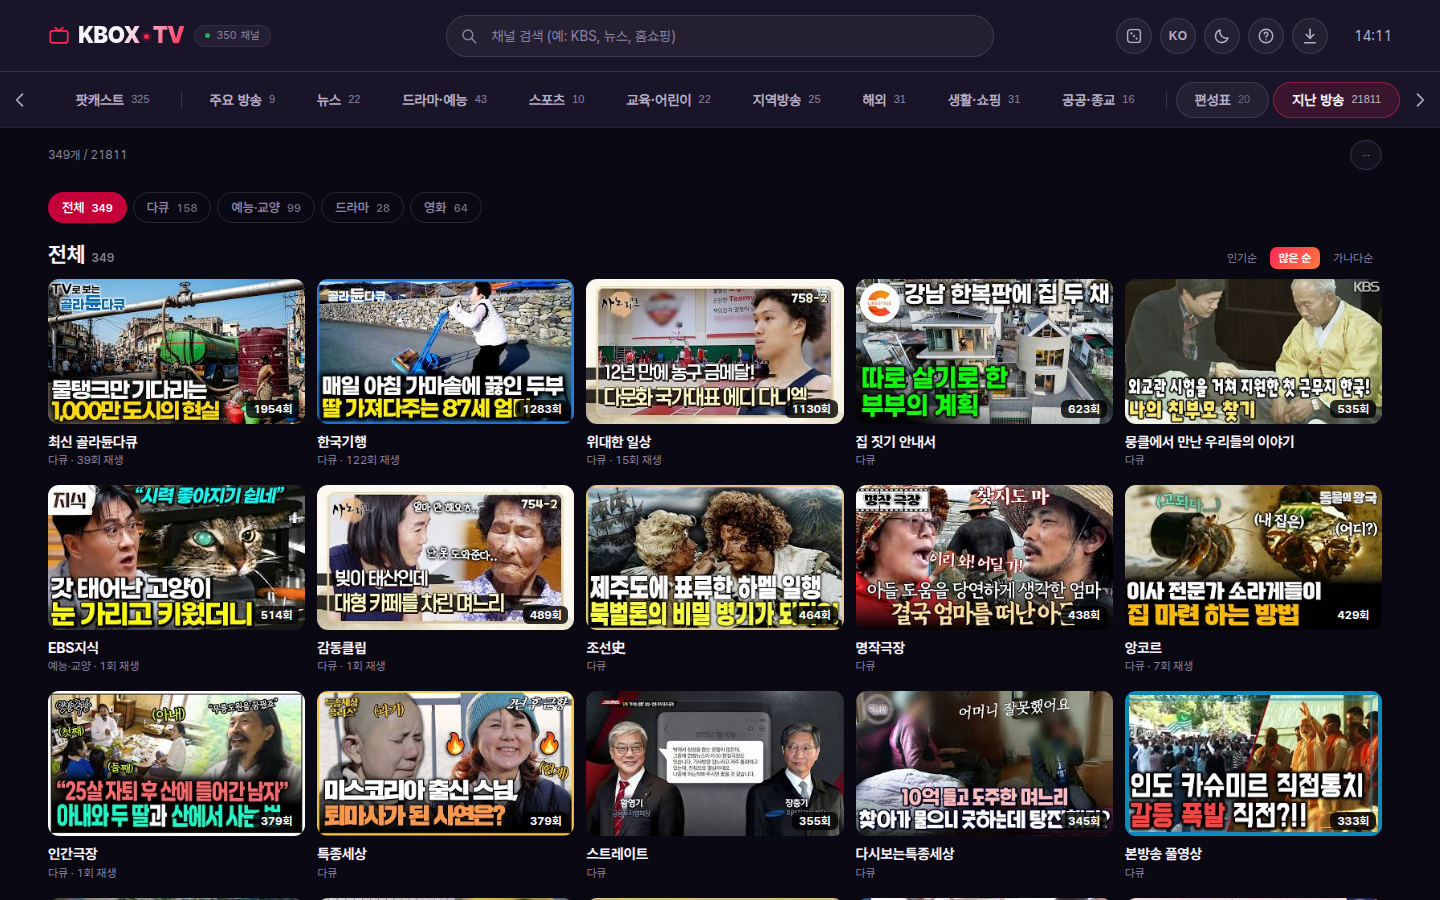The width and height of the screenshot is (1440, 900).
Task: Open the 공공·종교 category
Action: (x=1098, y=100)
